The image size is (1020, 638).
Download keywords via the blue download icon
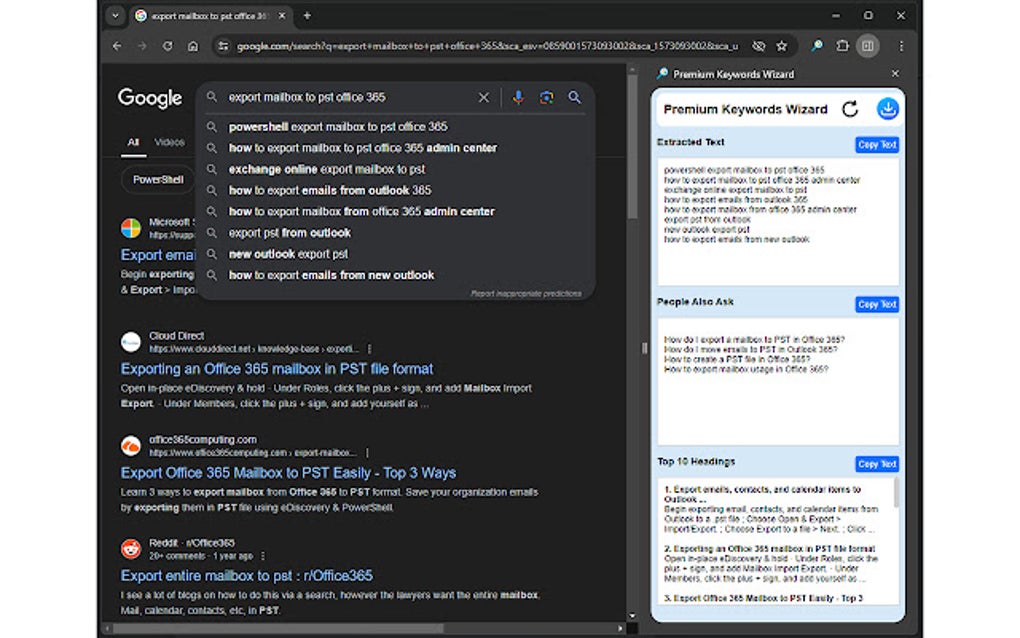pyautogui.click(x=887, y=109)
